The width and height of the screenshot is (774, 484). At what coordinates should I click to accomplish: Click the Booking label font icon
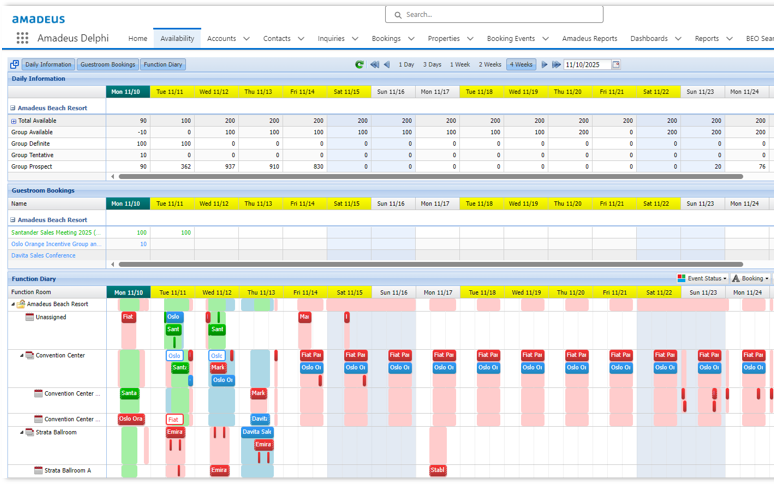[735, 278]
